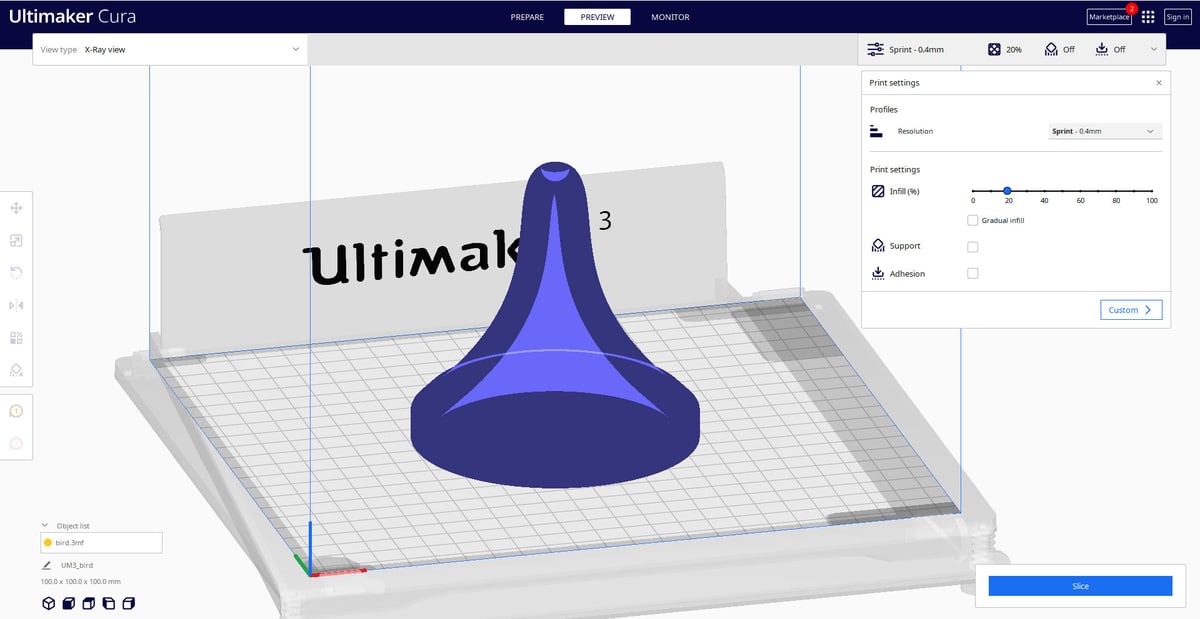The image size is (1200, 619).
Task: Enable the Adhesion checkbox
Action: tap(972, 273)
